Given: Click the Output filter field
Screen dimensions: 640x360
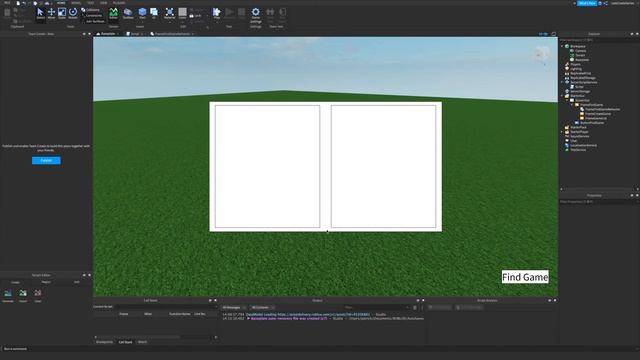Looking at the screenshot, I should [376, 307].
